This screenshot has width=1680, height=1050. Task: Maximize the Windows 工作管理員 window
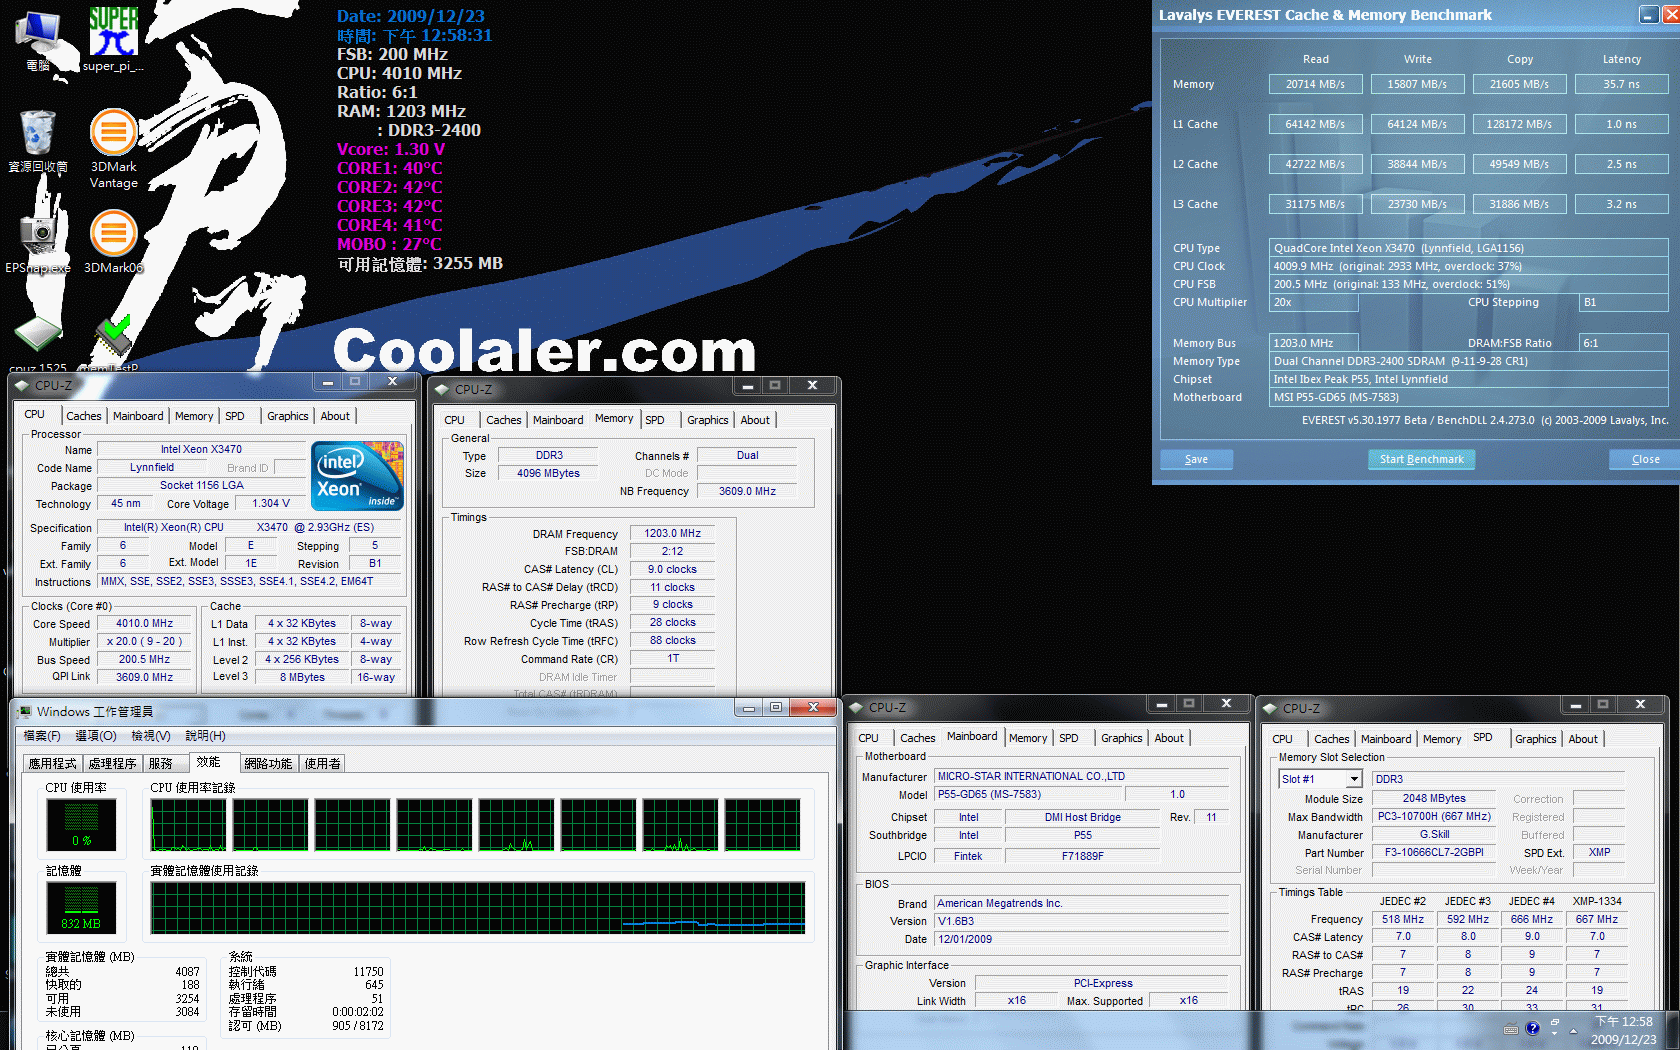point(776,708)
